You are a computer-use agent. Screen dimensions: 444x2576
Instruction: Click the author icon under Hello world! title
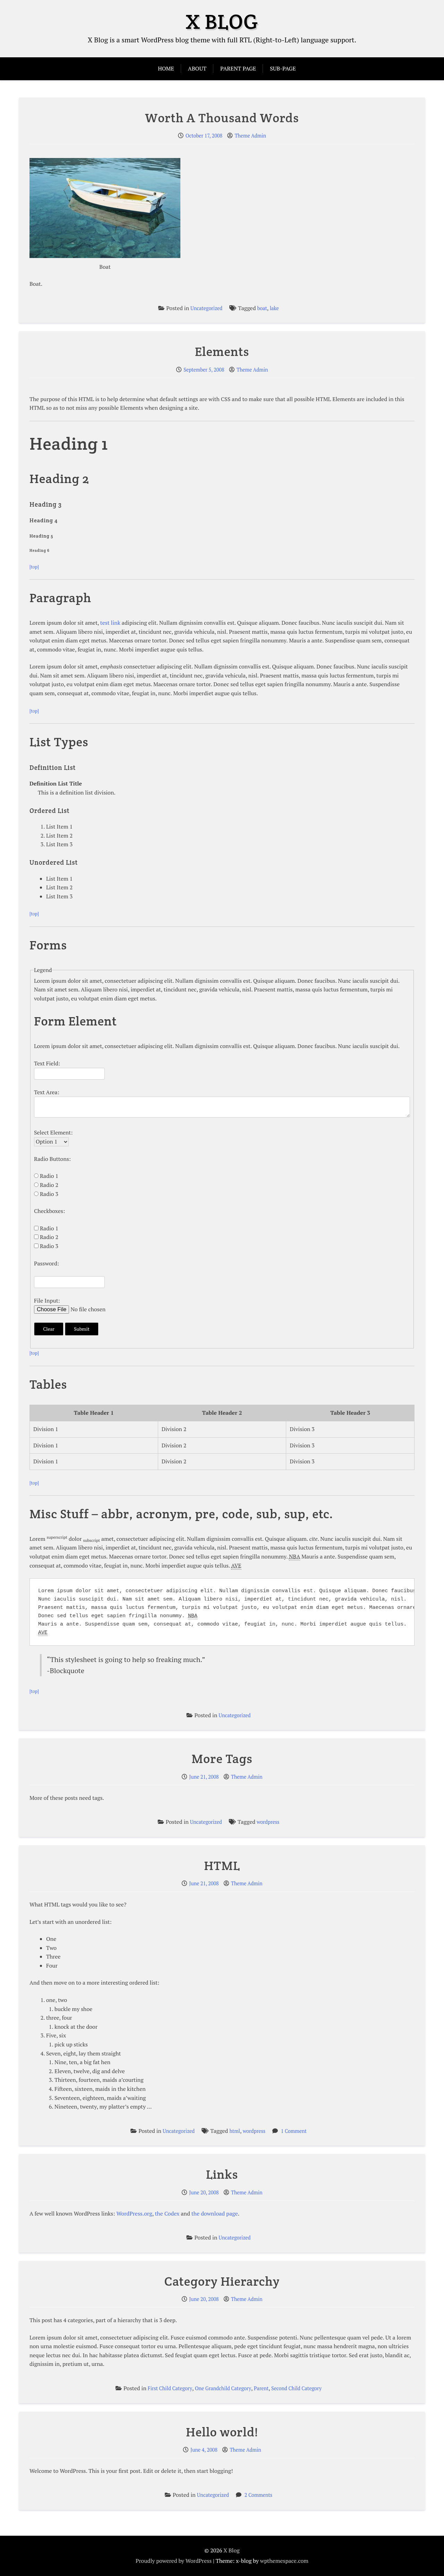pyautogui.click(x=225, y=2450)
